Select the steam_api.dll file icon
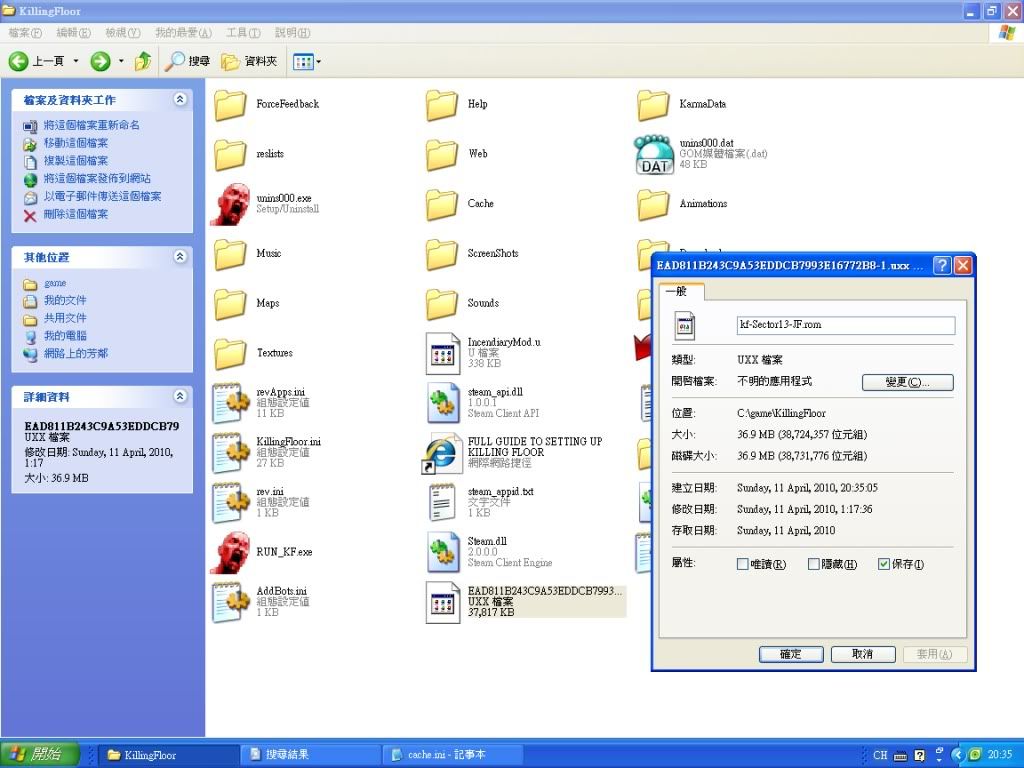Image resolution: width=1024 pixels, height=768 pixels. tap(442, 402)
